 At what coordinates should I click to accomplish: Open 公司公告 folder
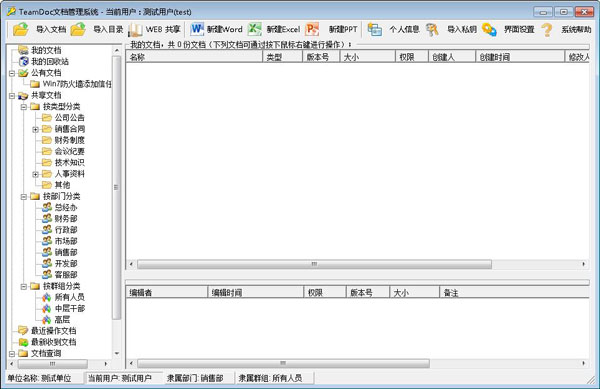69,117
